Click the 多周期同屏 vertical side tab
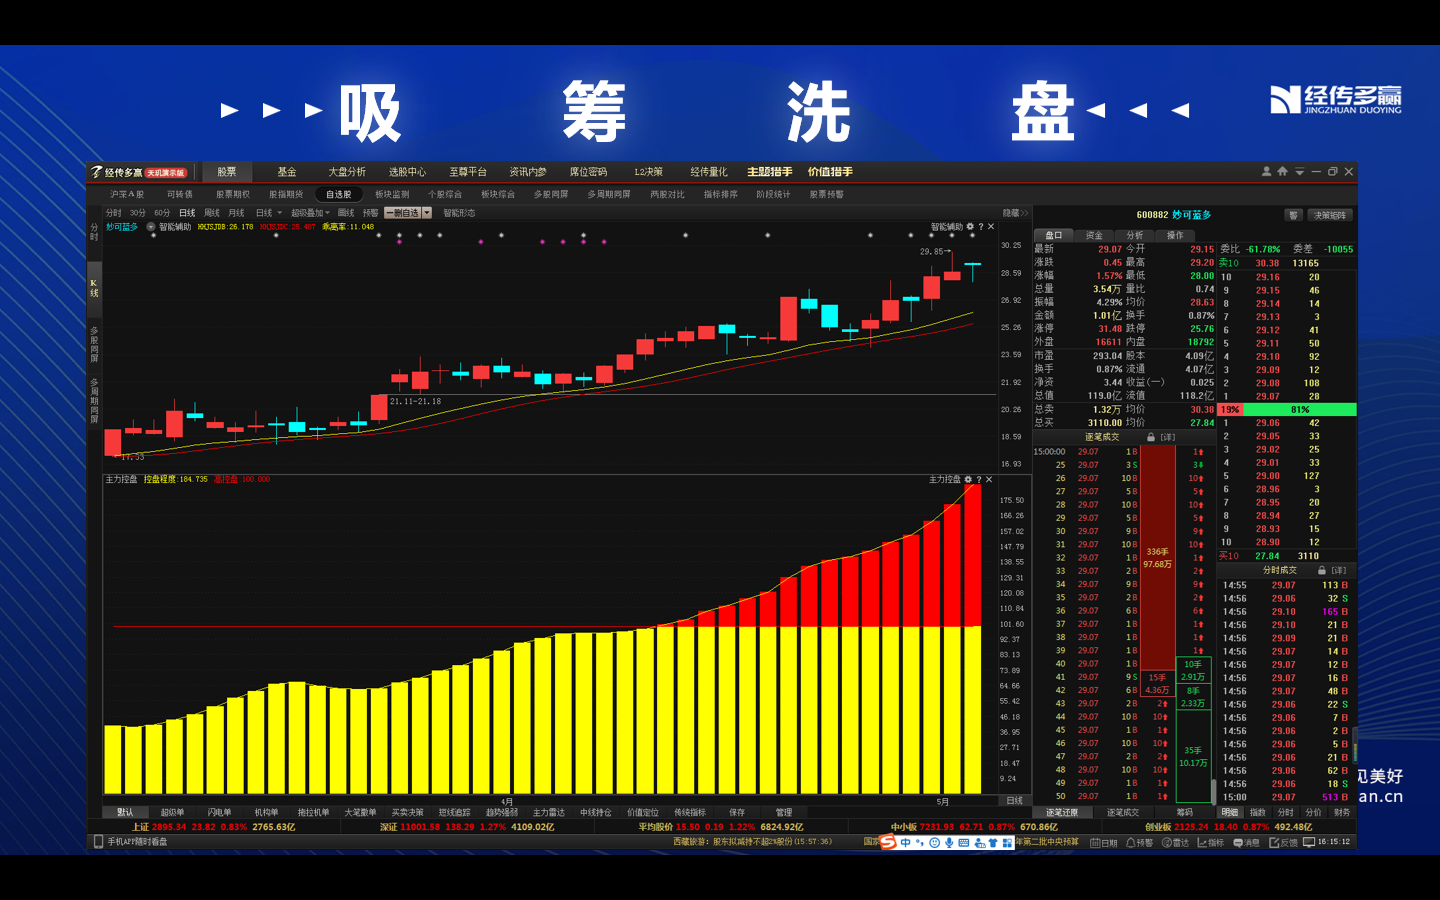The image size is (1440, 900). (x=94, y=400)
